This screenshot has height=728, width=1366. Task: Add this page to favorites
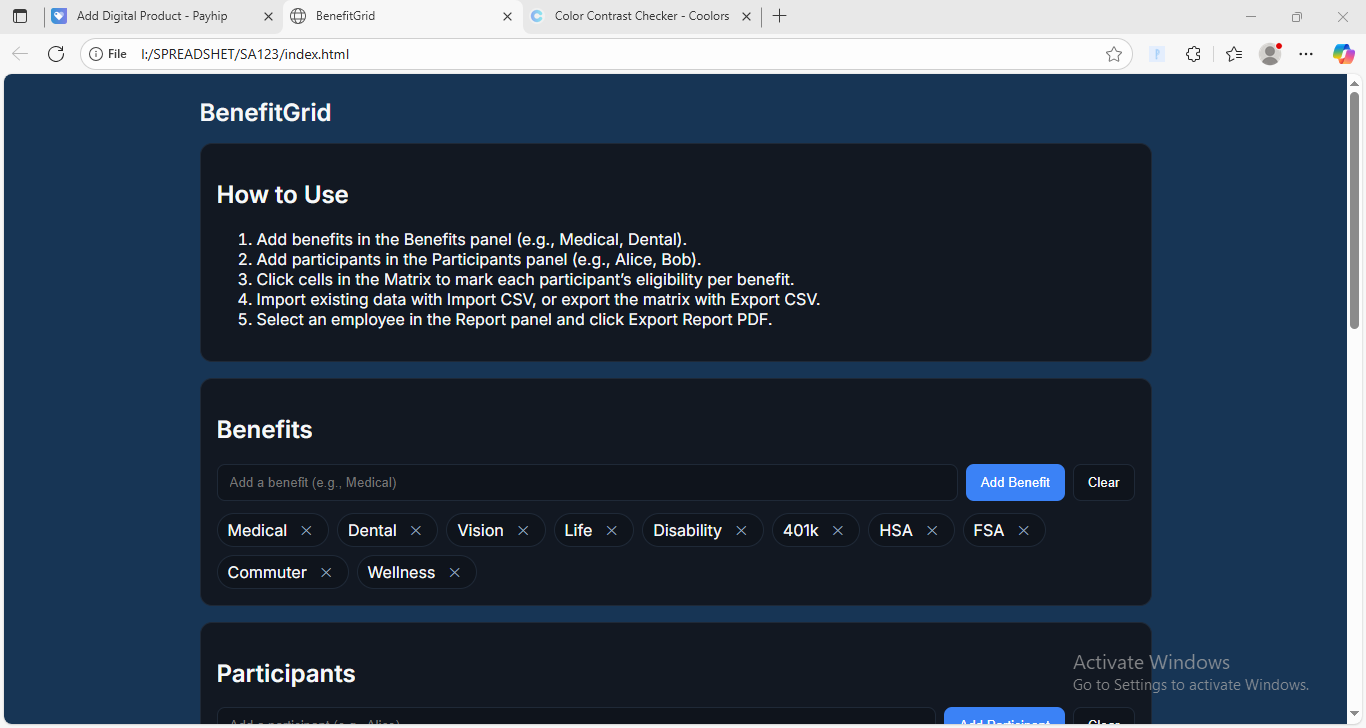[x=1114, y=54]
